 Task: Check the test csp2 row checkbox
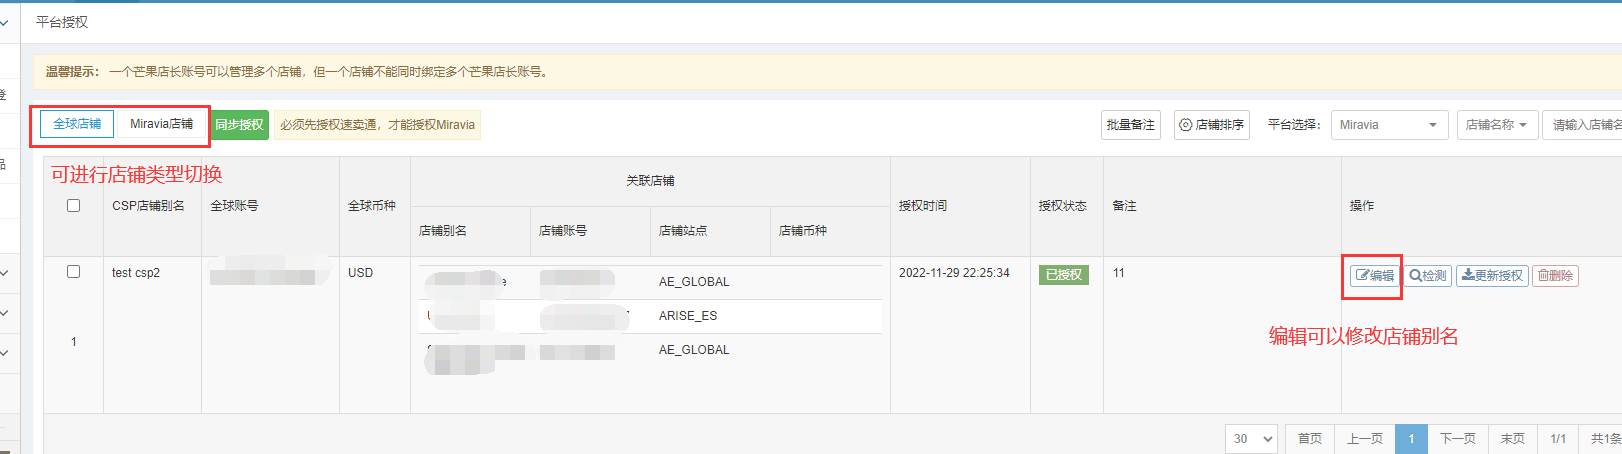click(x=73, y=272)
